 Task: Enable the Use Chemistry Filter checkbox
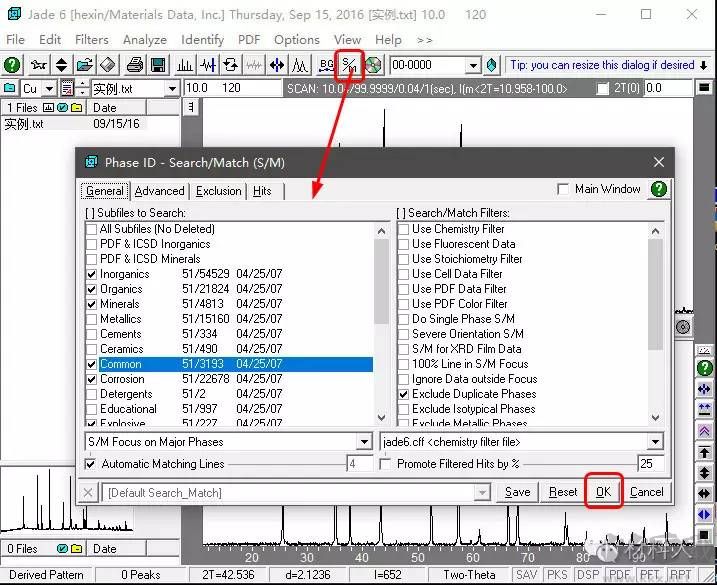(404, 229)
